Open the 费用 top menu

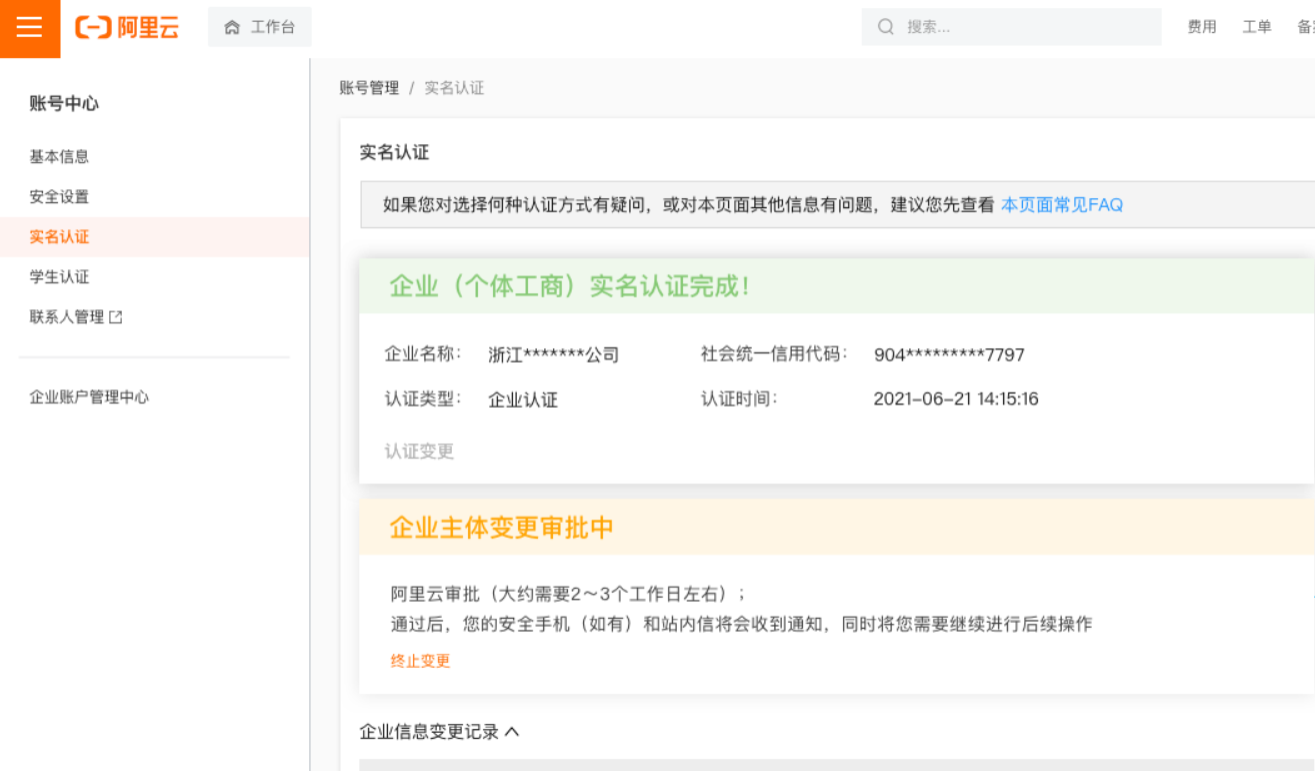pos(1201,27)
